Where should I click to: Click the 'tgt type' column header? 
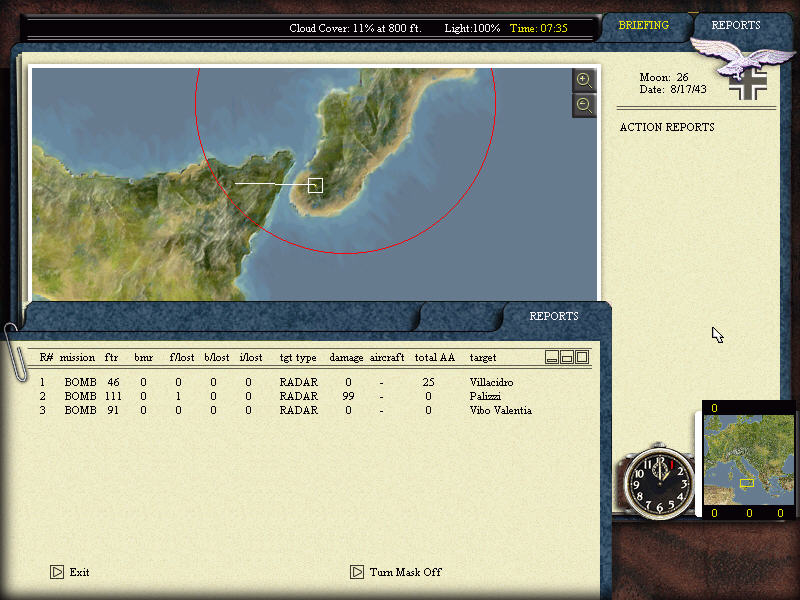tap(298, 358)
